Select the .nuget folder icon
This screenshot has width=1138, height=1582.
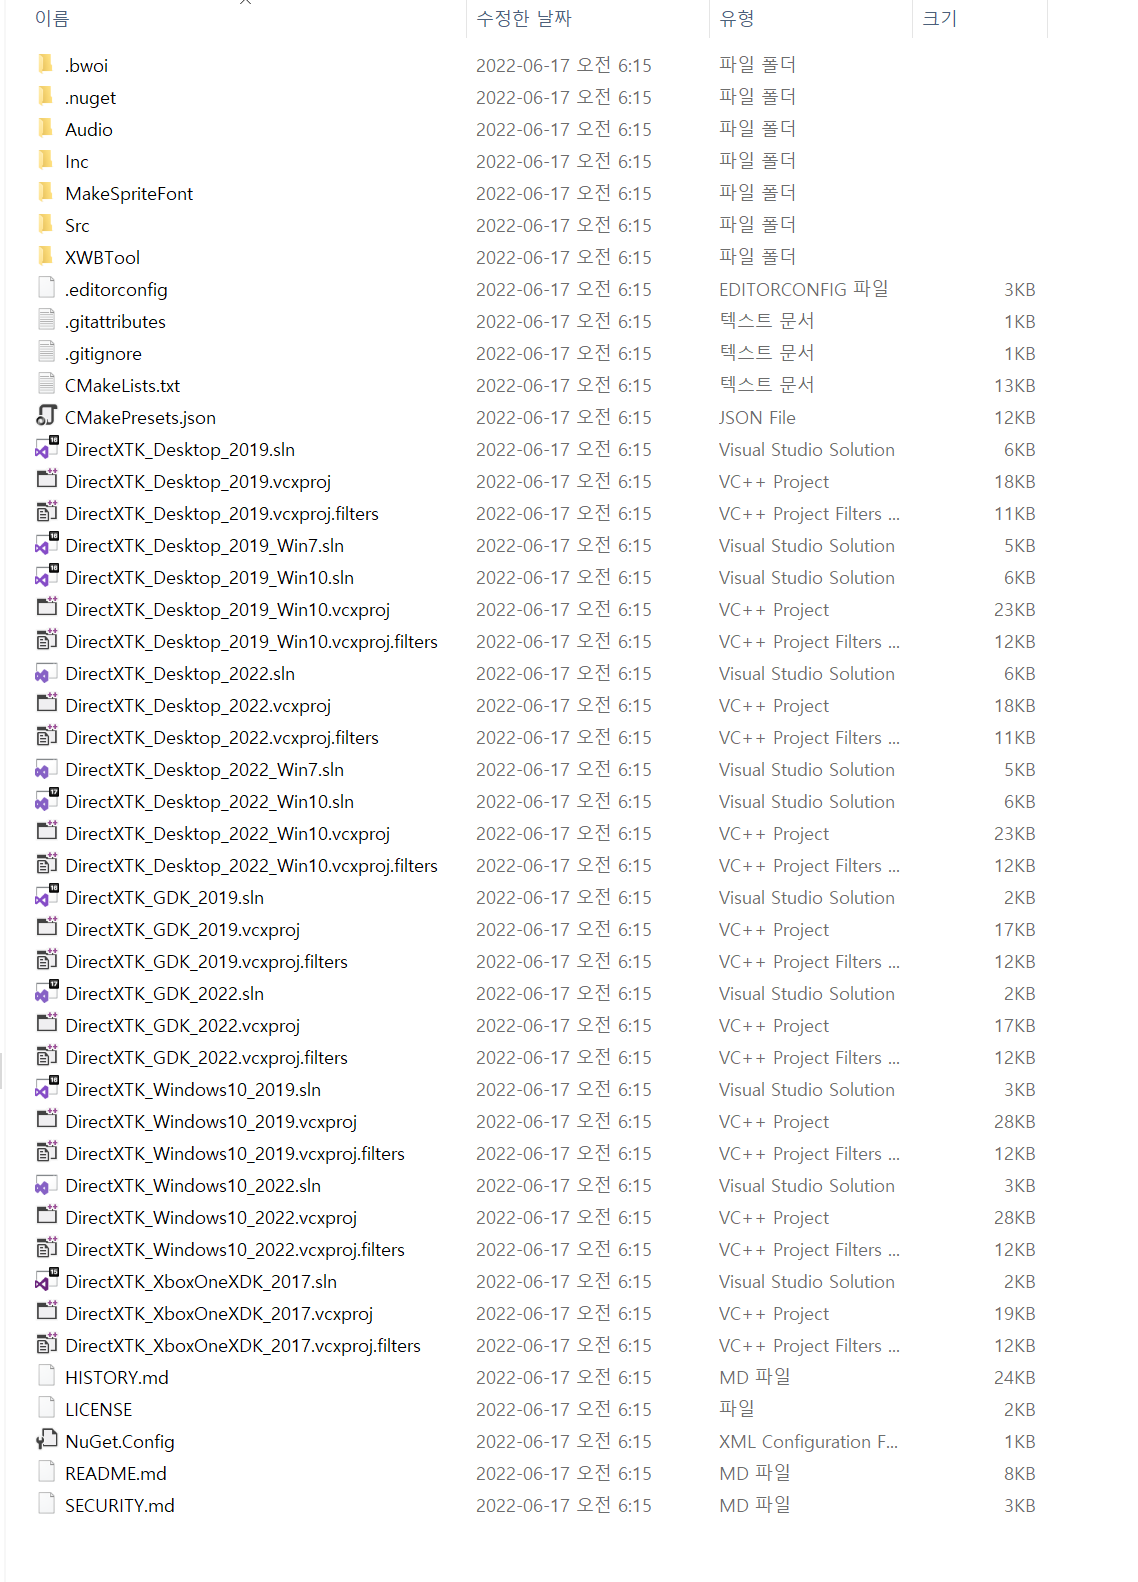tap(46, 97)
